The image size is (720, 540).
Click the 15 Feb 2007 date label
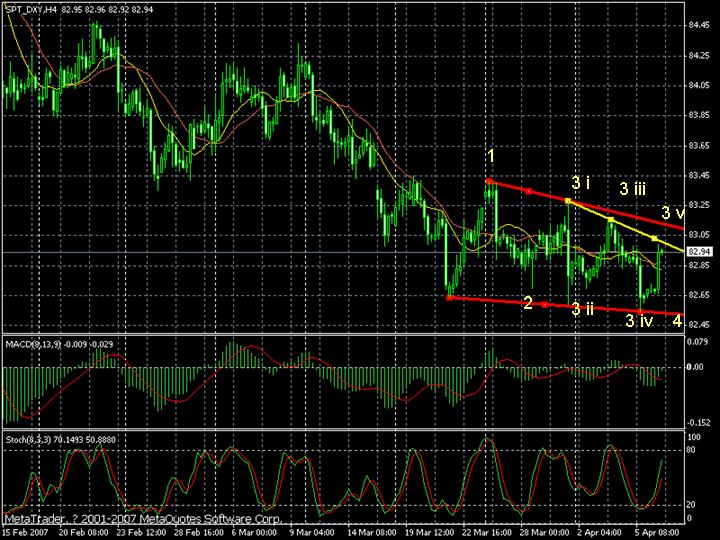tap(23, 532)
